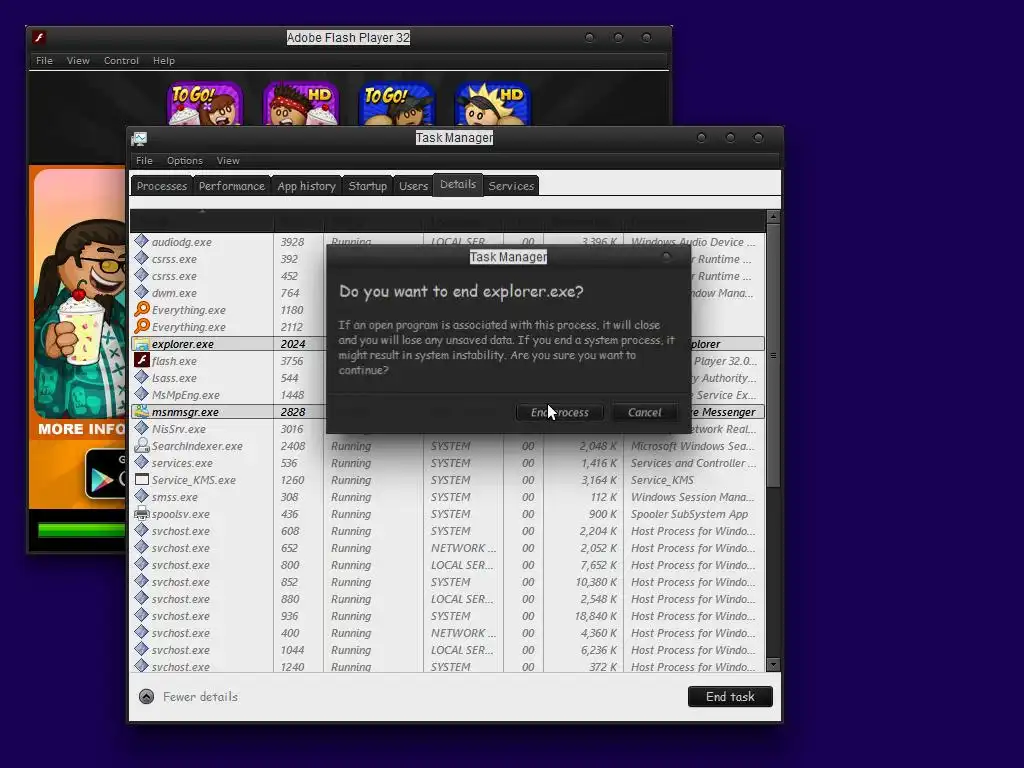Viewport: 1024px width, 768px height.
Task: Click Cancel in the confirmation dialog
Action: [x=645, y=412]
